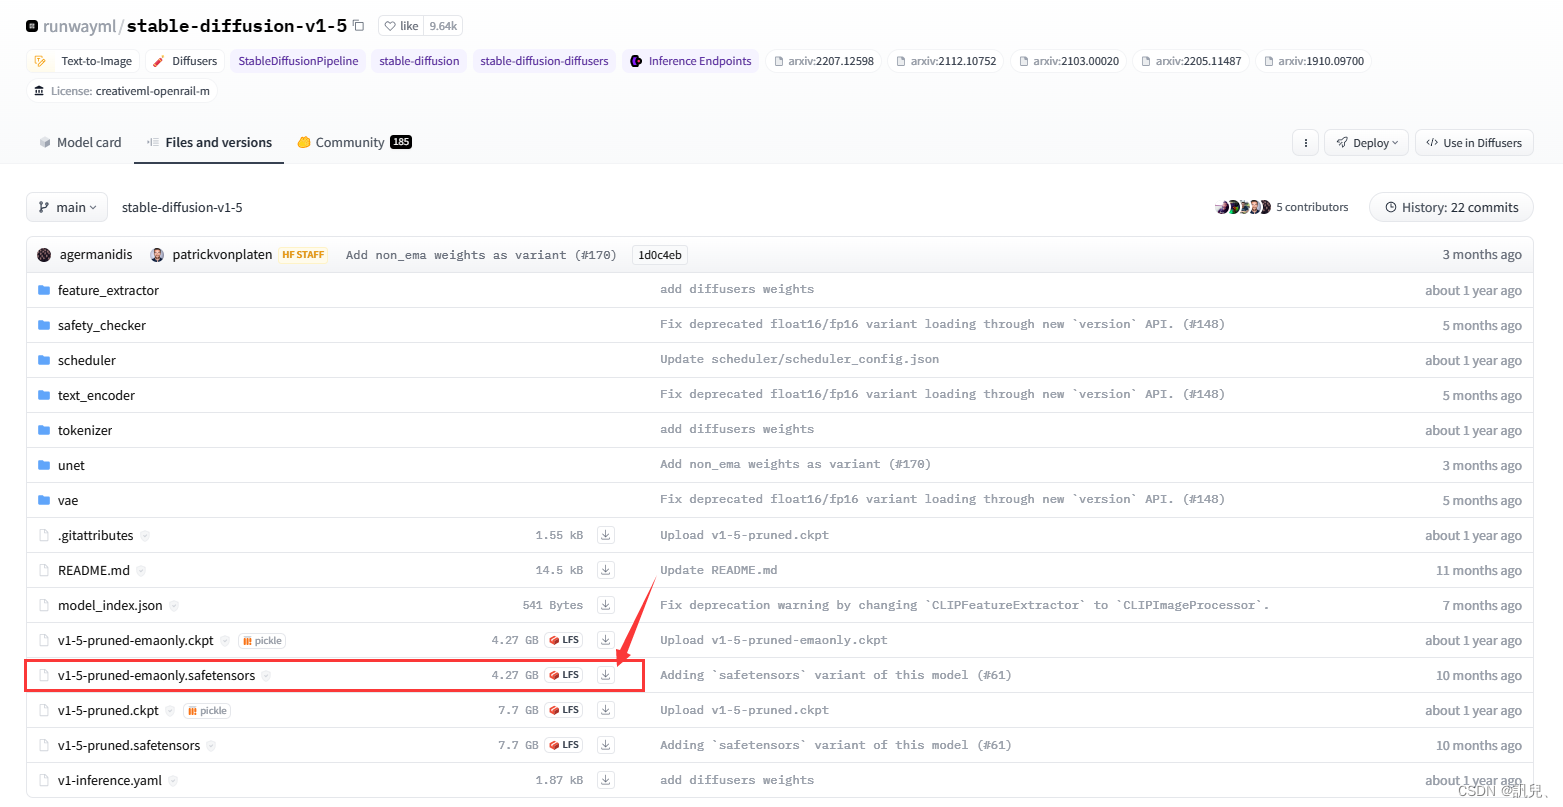Open the unet folder
Screen dimensions: 1563x807
pos(71,465)
